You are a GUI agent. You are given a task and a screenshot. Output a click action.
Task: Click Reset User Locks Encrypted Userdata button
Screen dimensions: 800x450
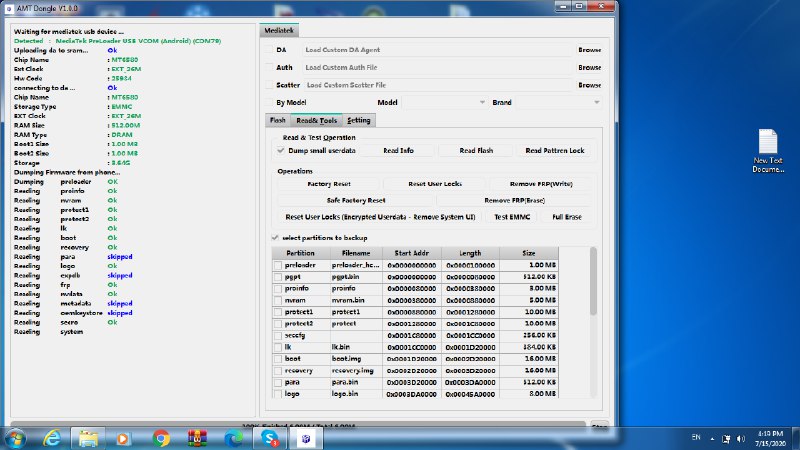[380, 217]
